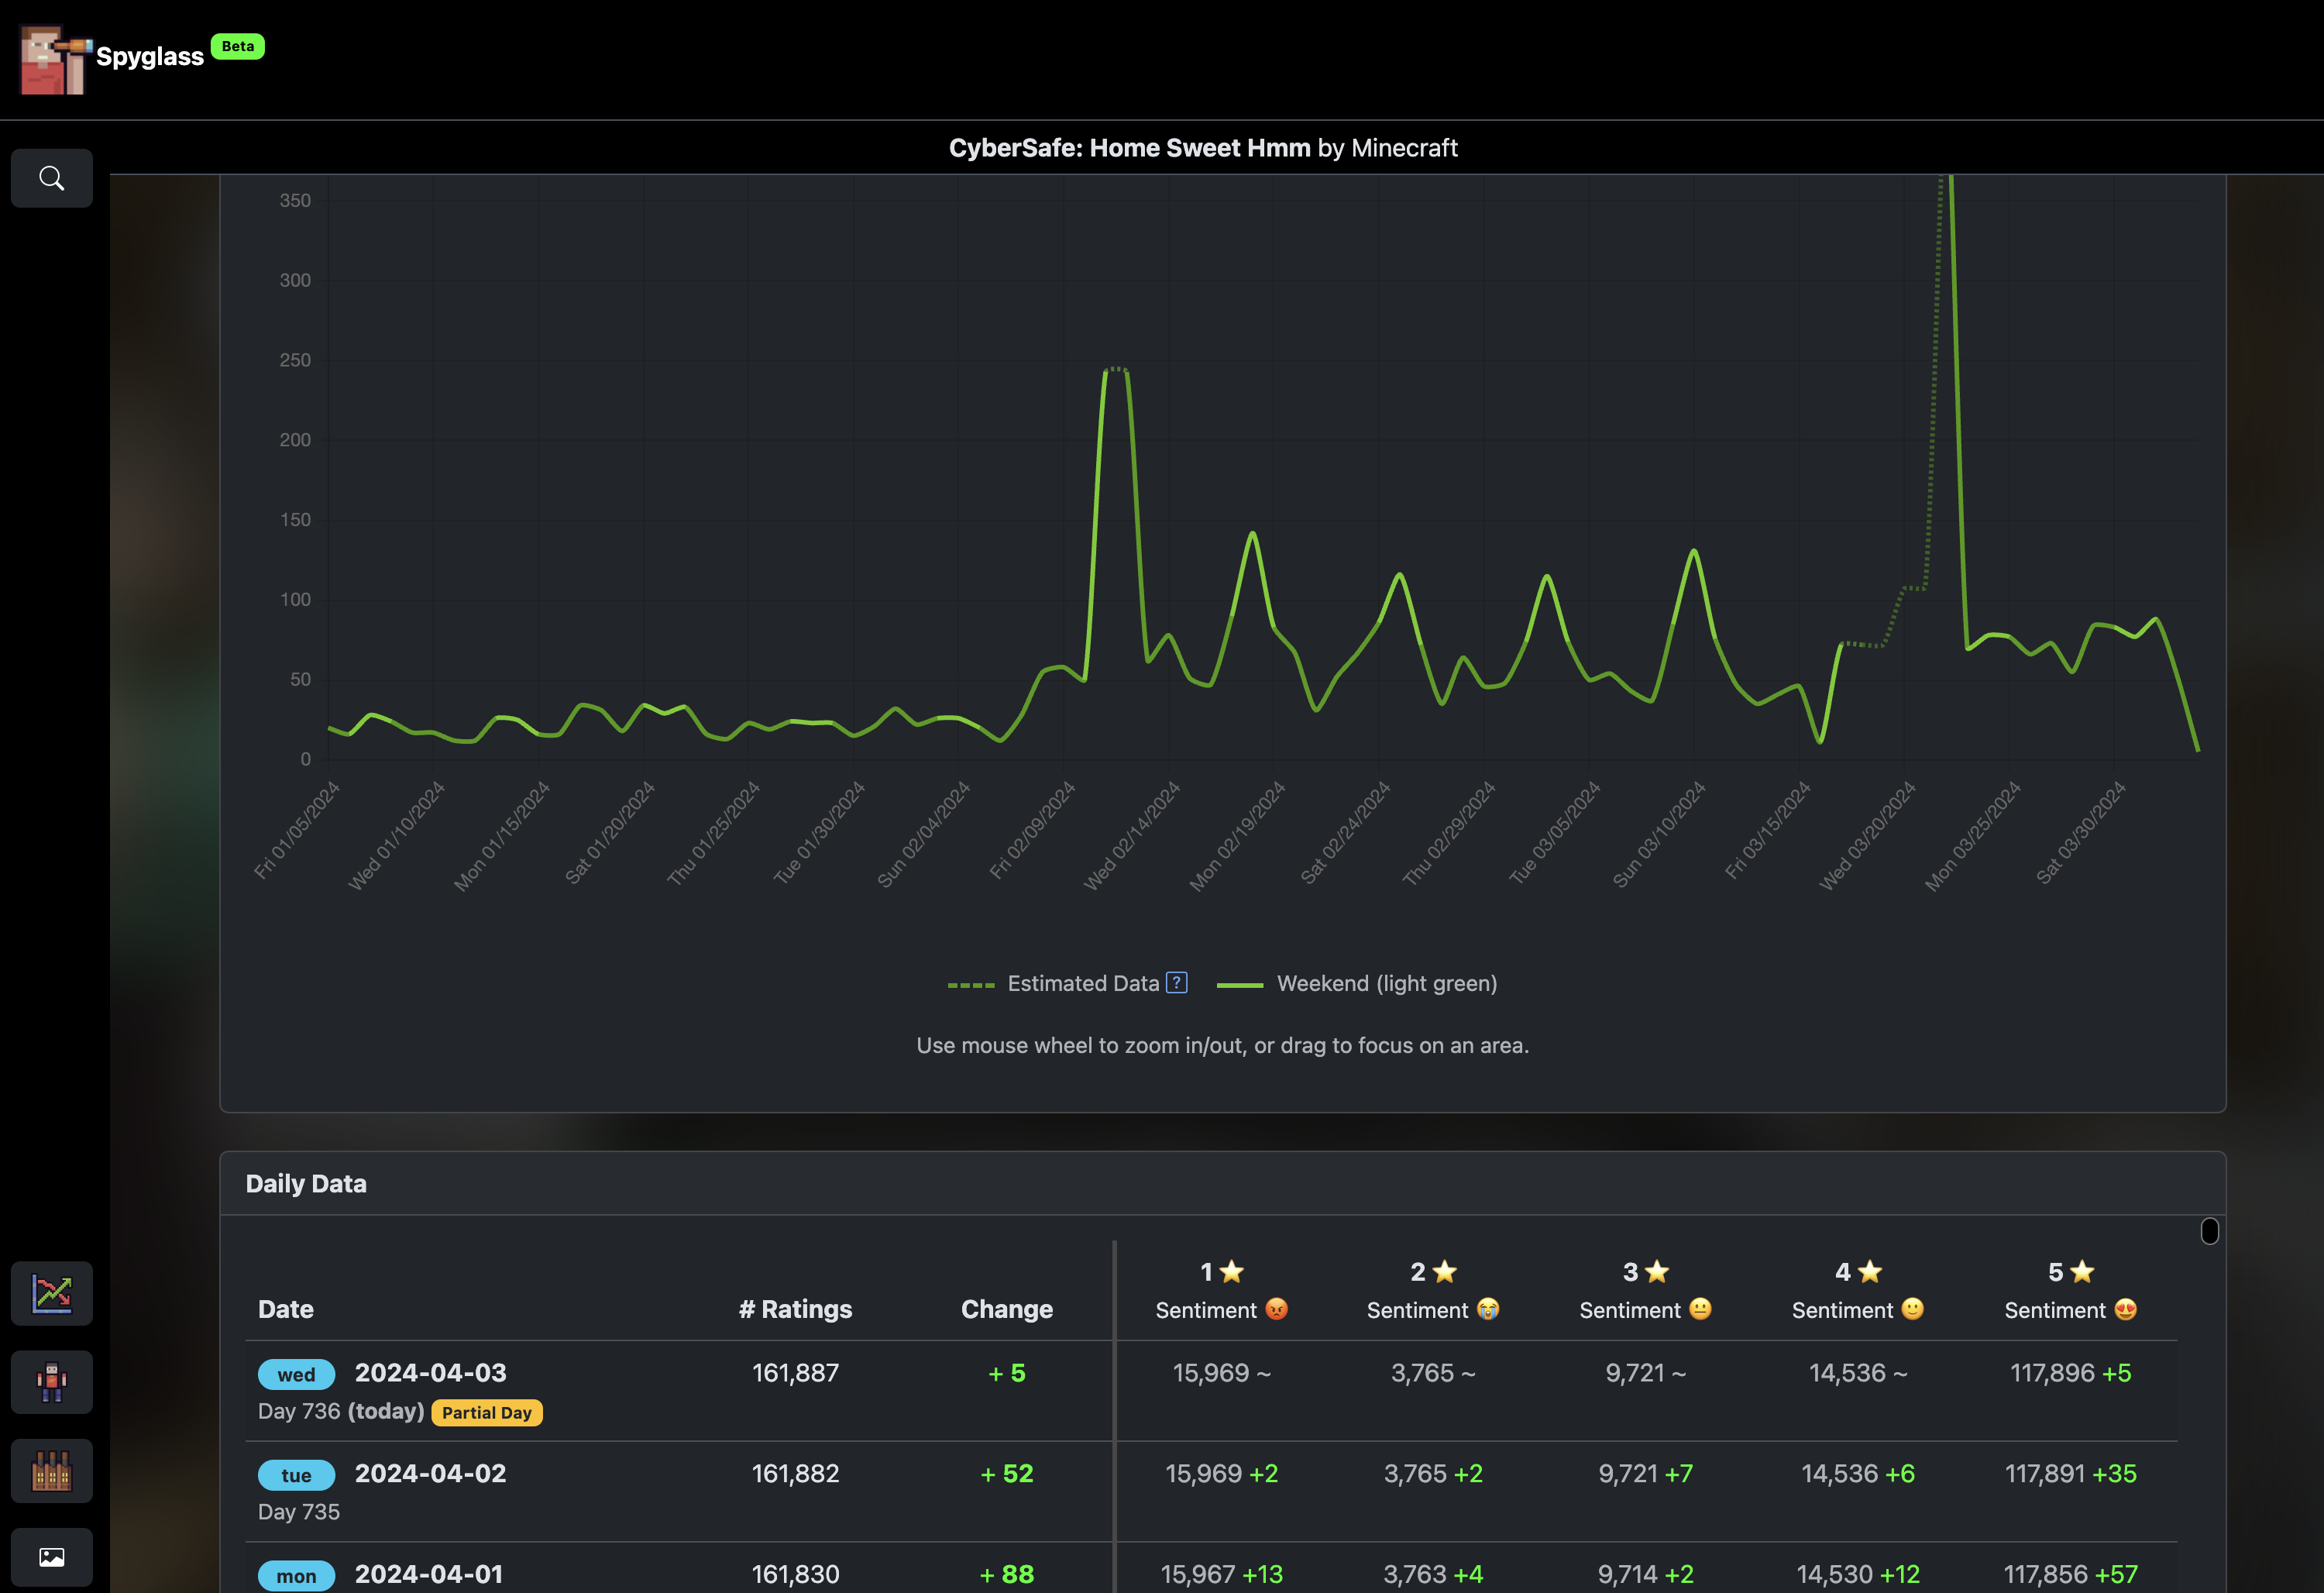The width and height of the screenshot is (2324, 1593).
Task: Click the table scrollbar thumb
Action: (2210, 1231)
